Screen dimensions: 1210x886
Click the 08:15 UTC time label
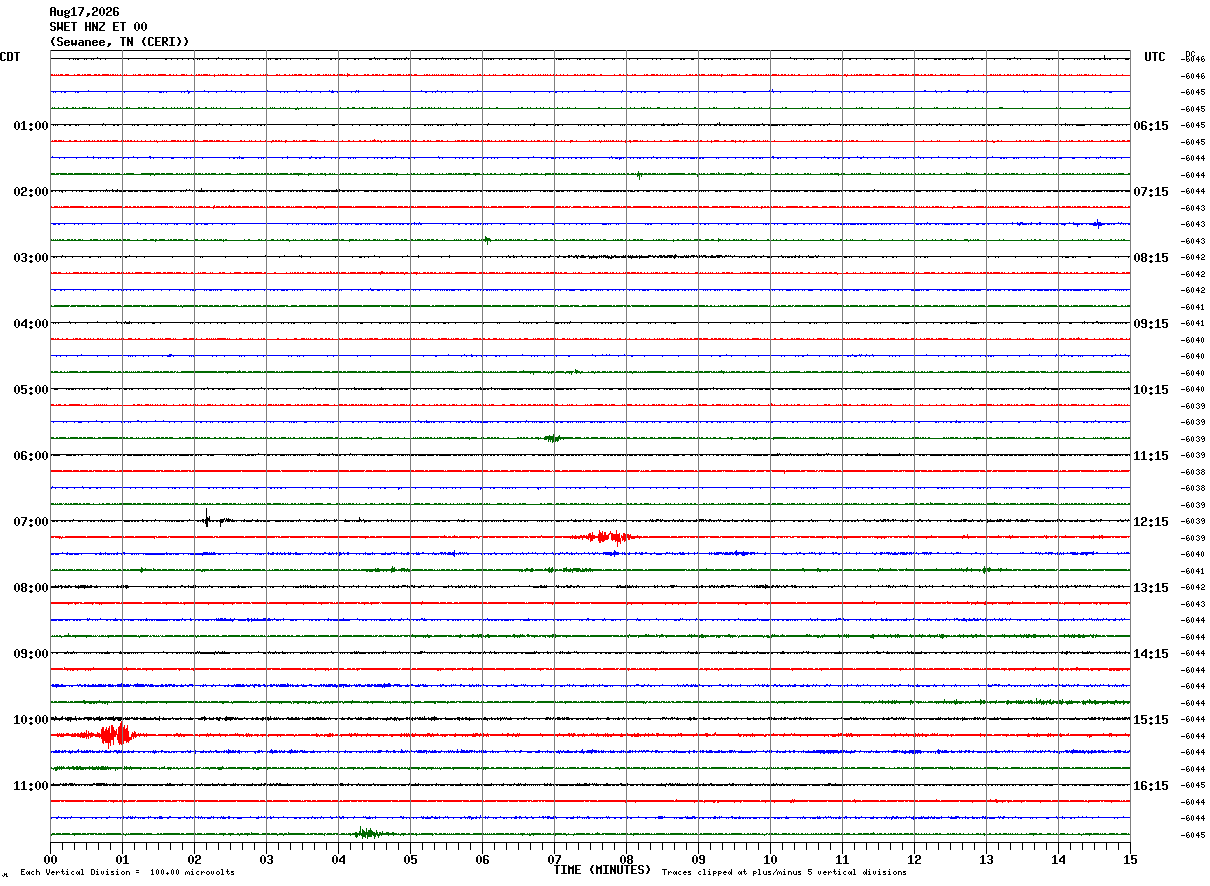(x=1151, y=258)
